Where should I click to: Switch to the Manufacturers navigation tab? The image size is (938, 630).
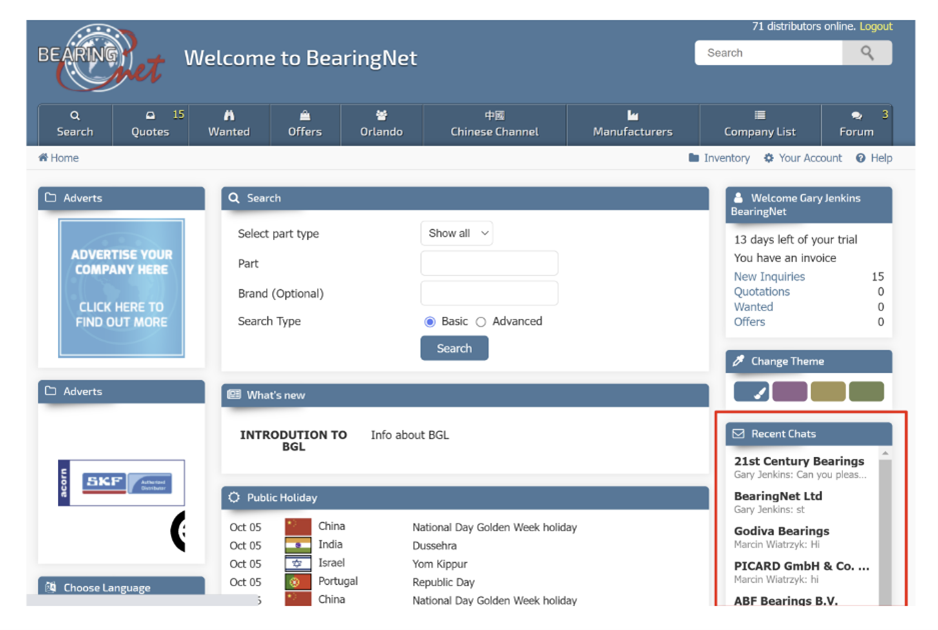(633, 124)
